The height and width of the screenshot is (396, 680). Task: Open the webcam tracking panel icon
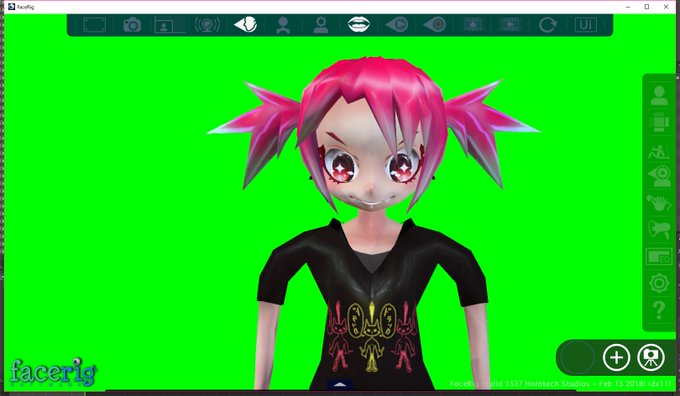click(660, 177)
